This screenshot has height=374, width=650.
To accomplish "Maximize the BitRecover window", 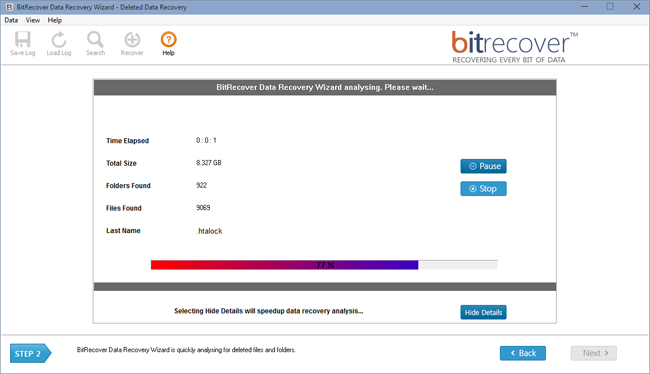I will tap(610, 7).
